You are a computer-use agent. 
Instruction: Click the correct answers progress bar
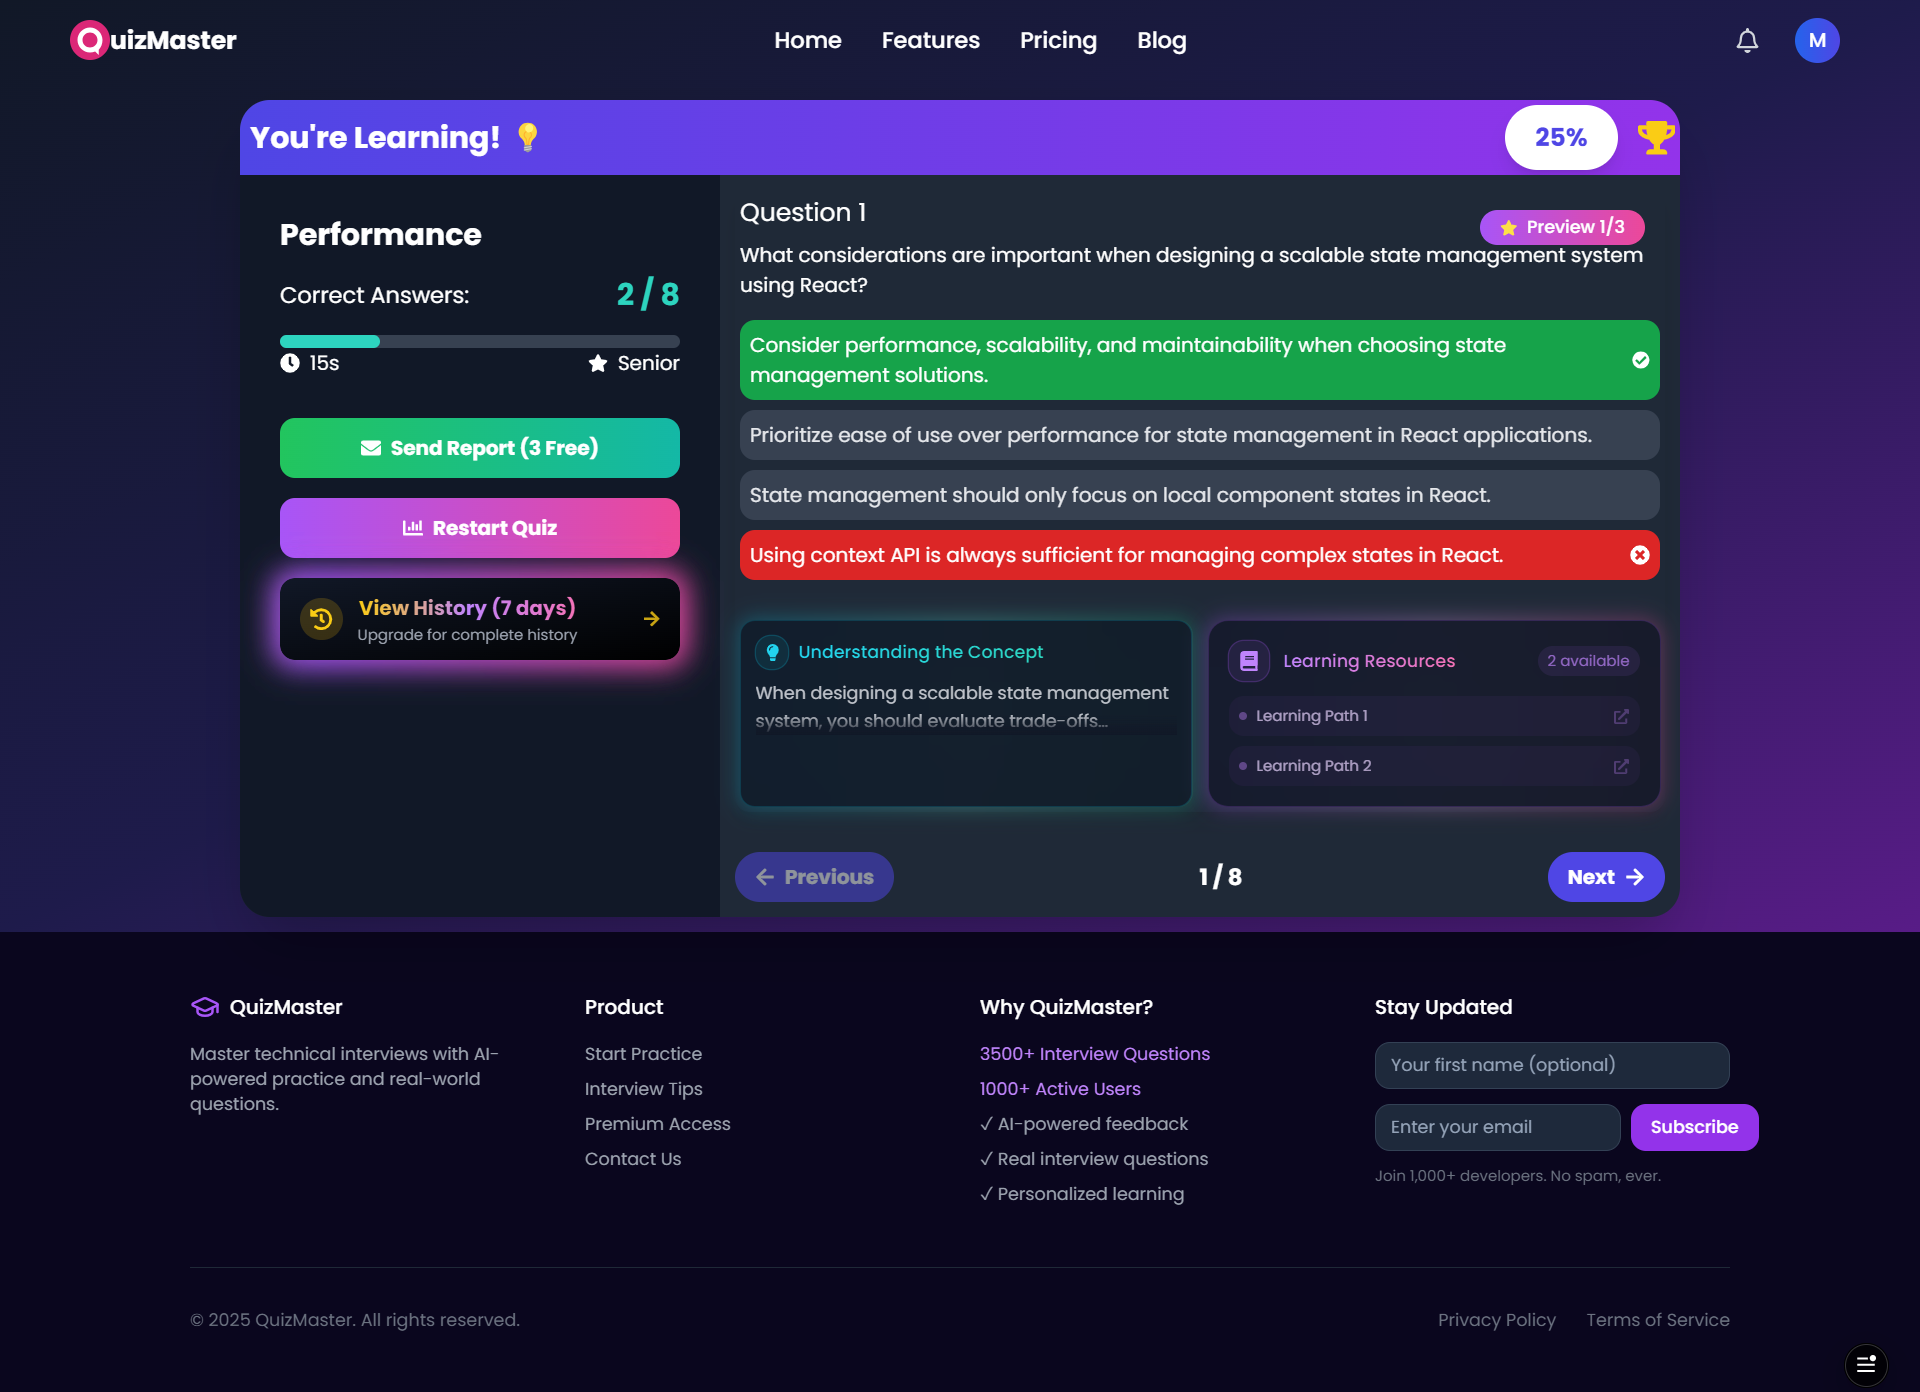(x=480, y=341)
